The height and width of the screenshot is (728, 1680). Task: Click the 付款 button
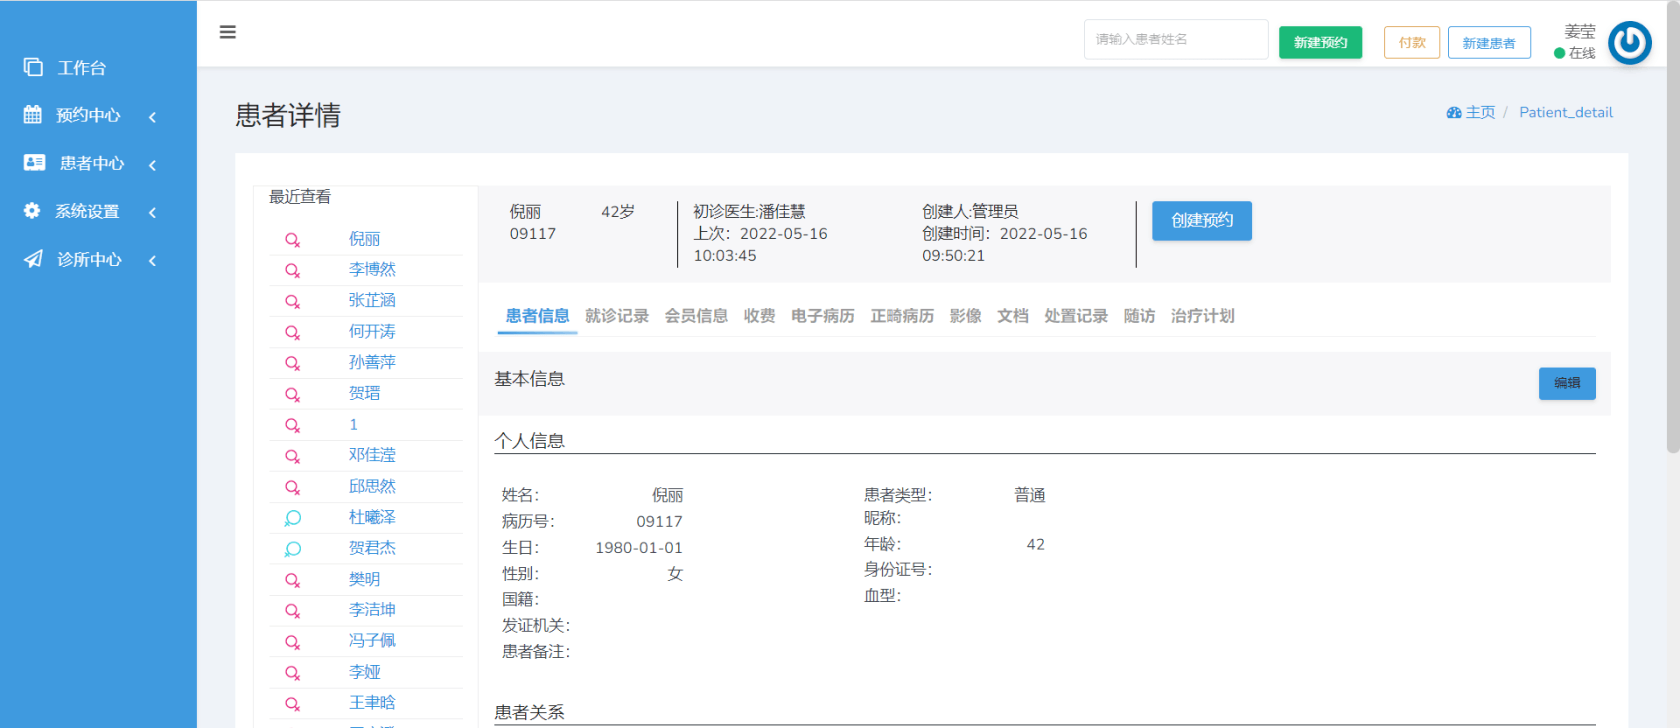[1412, 42]
